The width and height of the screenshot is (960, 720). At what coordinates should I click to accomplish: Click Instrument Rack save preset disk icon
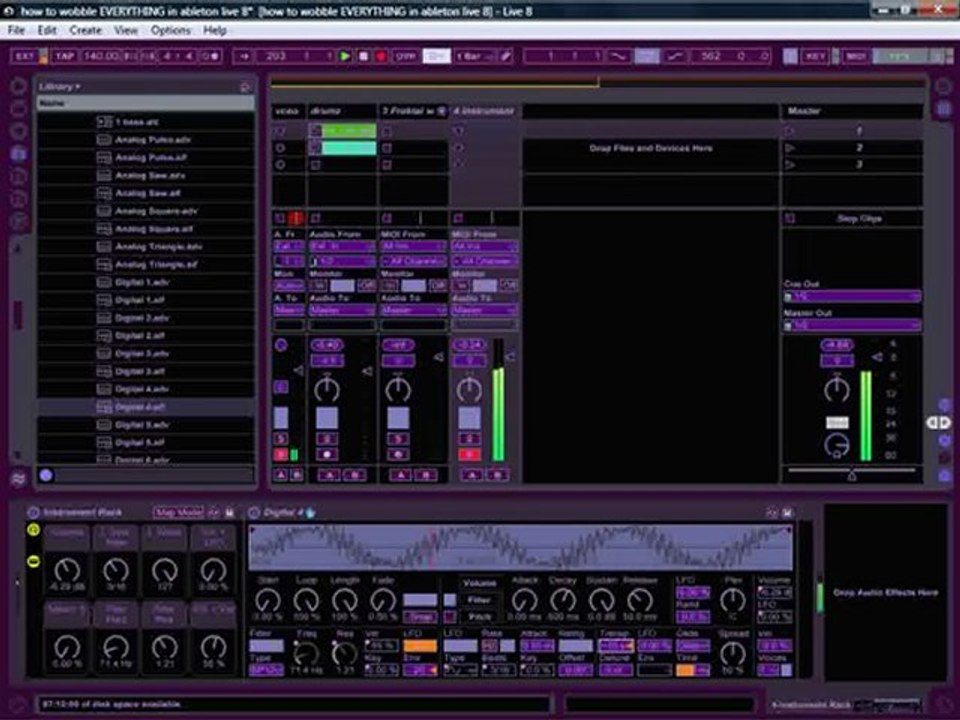[x=230, y=512]
